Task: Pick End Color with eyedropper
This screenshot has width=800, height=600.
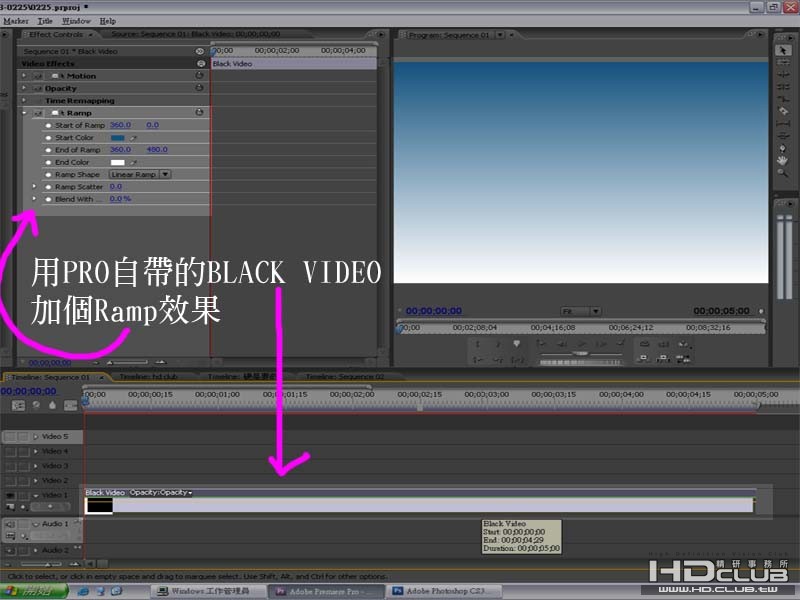Action: pyautogui.click(x=134, y=162)
